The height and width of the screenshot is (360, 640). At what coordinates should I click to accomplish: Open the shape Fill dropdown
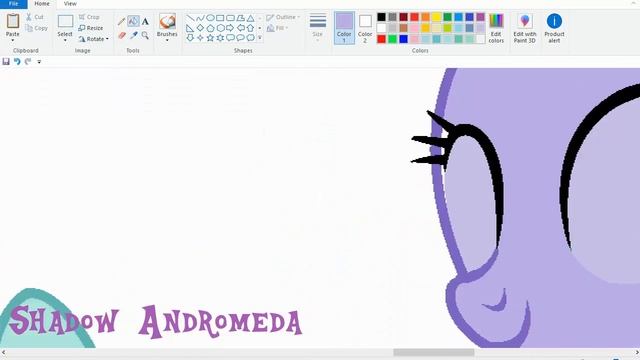(278, 28)
